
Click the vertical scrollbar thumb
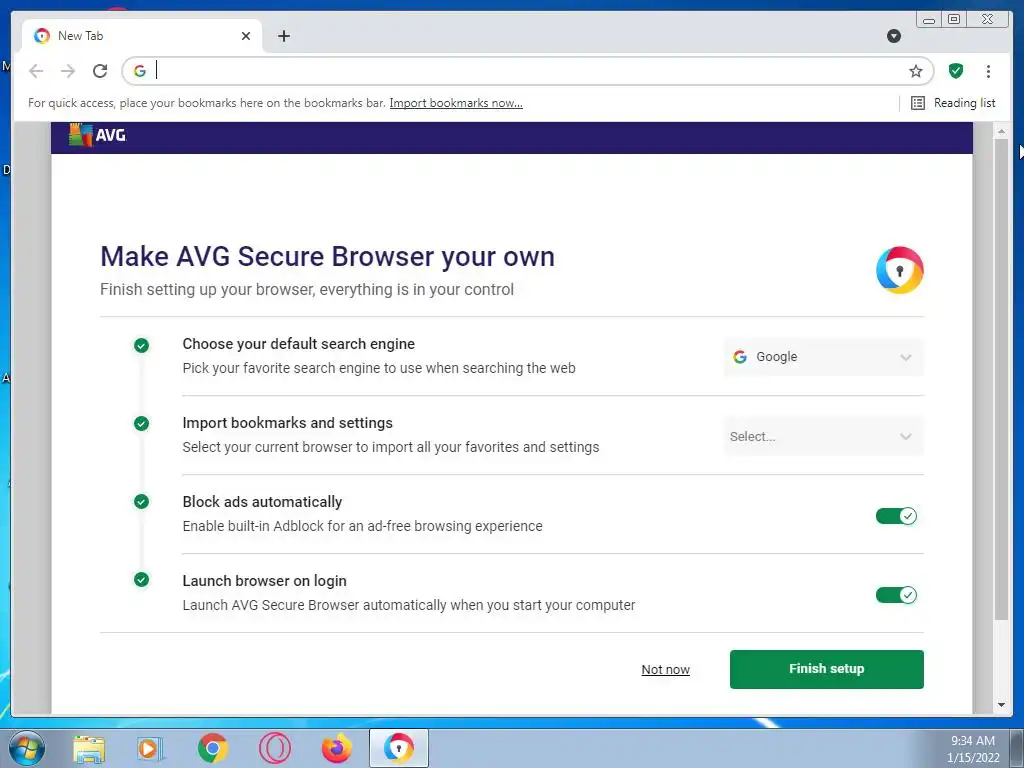pos(1001,379)
